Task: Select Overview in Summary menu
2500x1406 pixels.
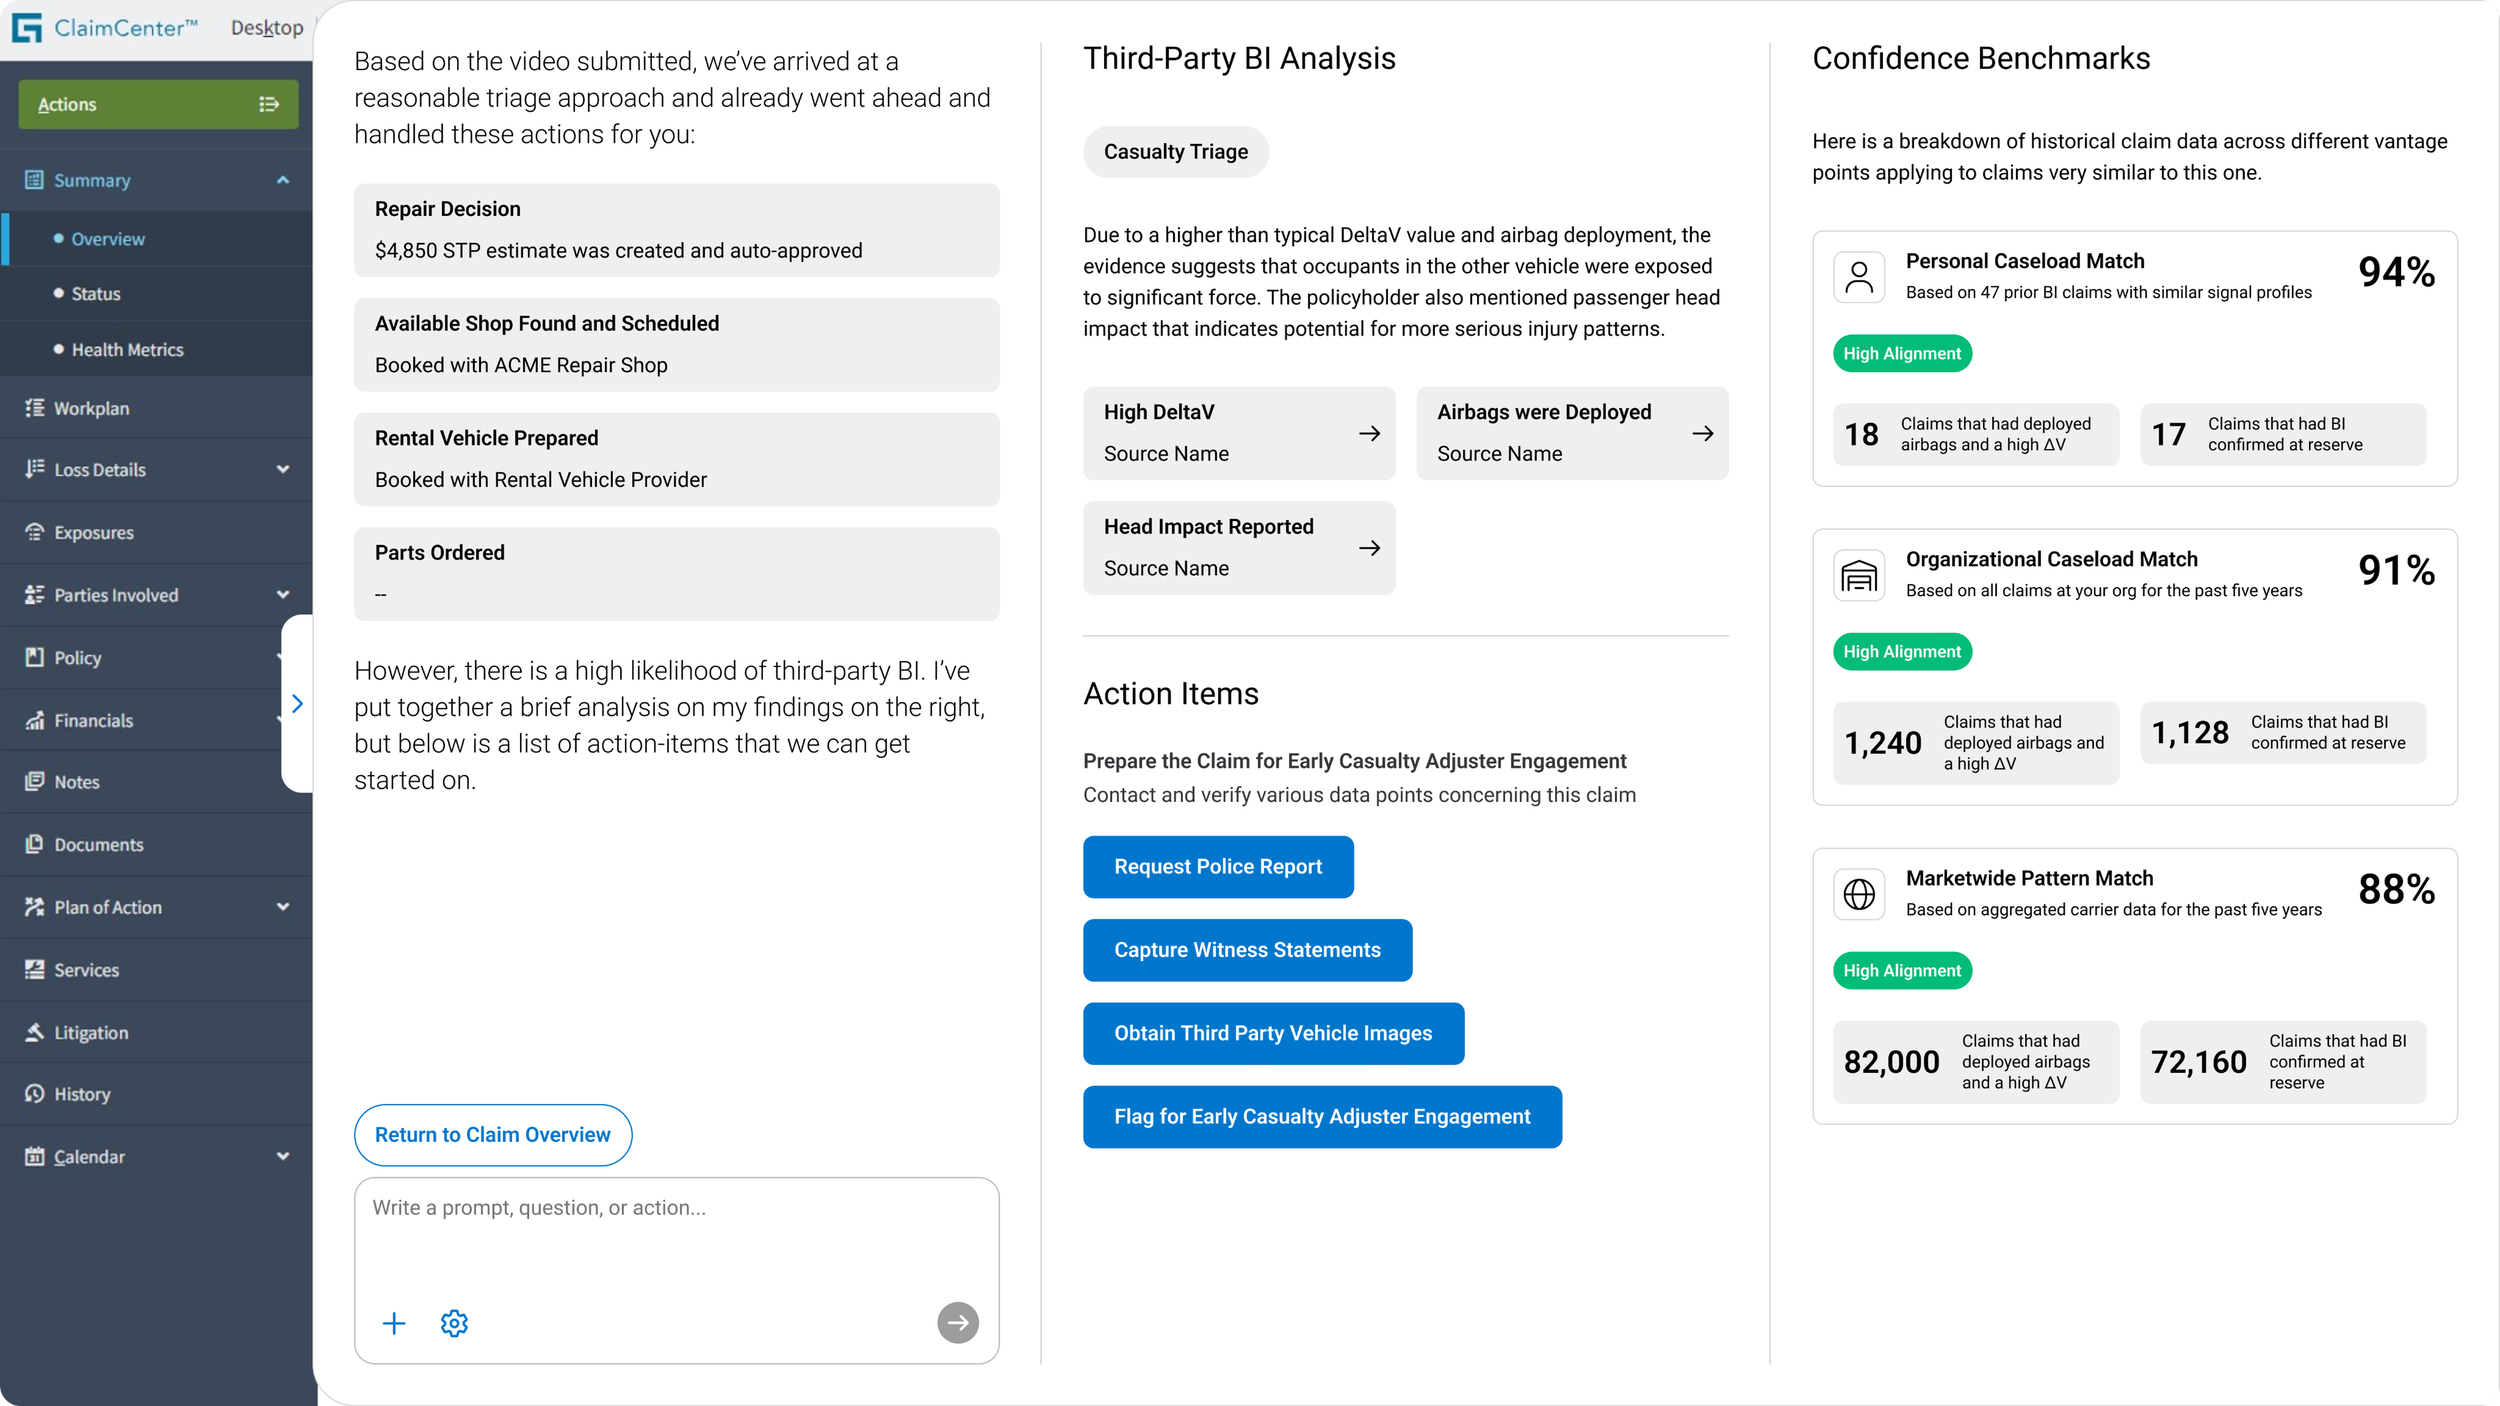Action: click(156, 239)
